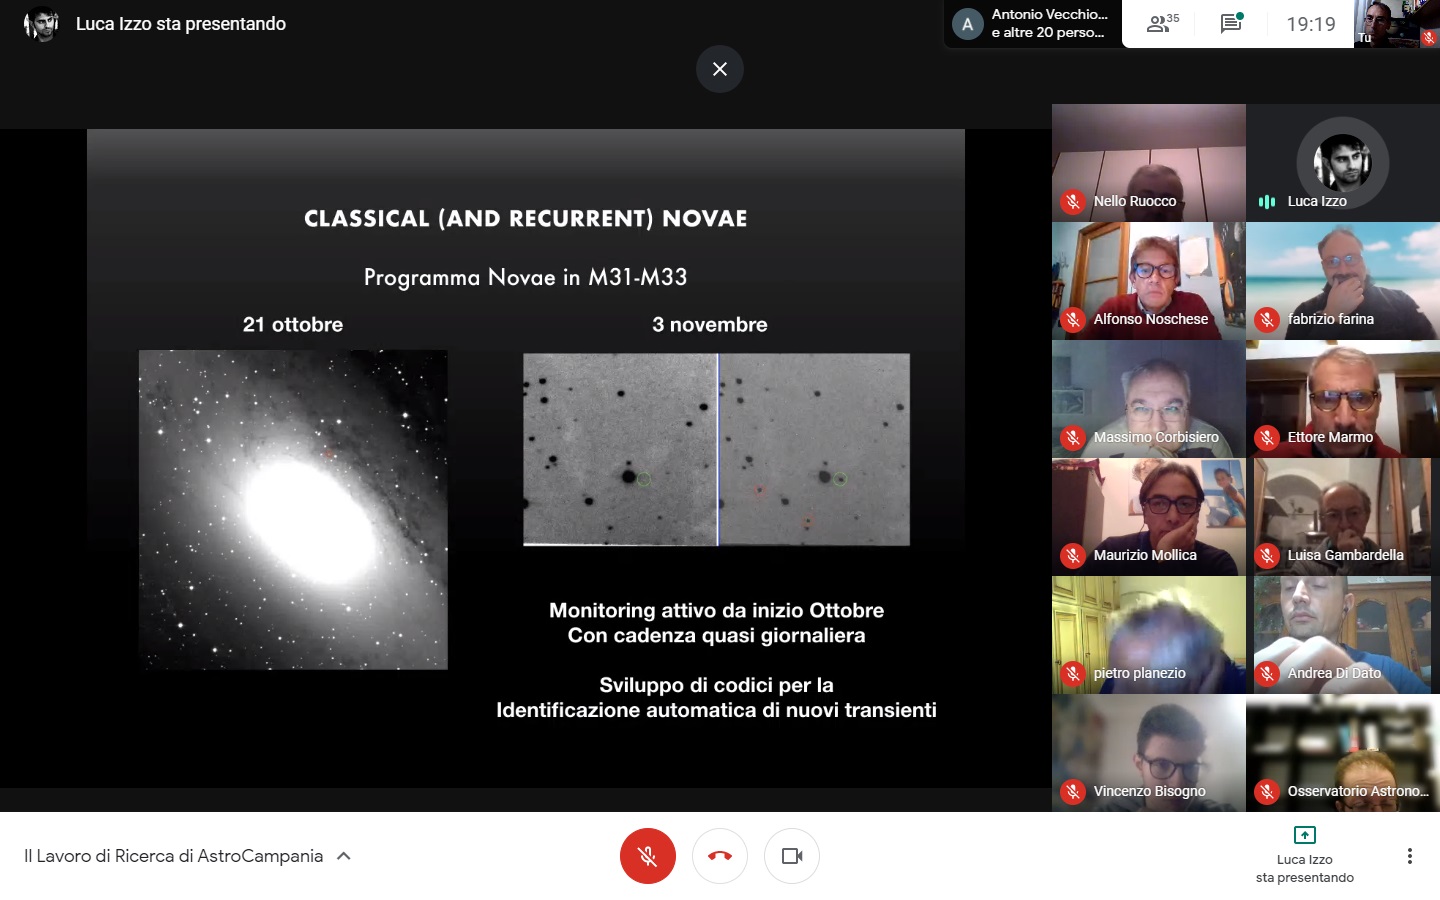Image resolution: width=1440 pixels, height=900 pixels.
Task: Click muted mic icon on fabrizio farina
Action: 1267,319
